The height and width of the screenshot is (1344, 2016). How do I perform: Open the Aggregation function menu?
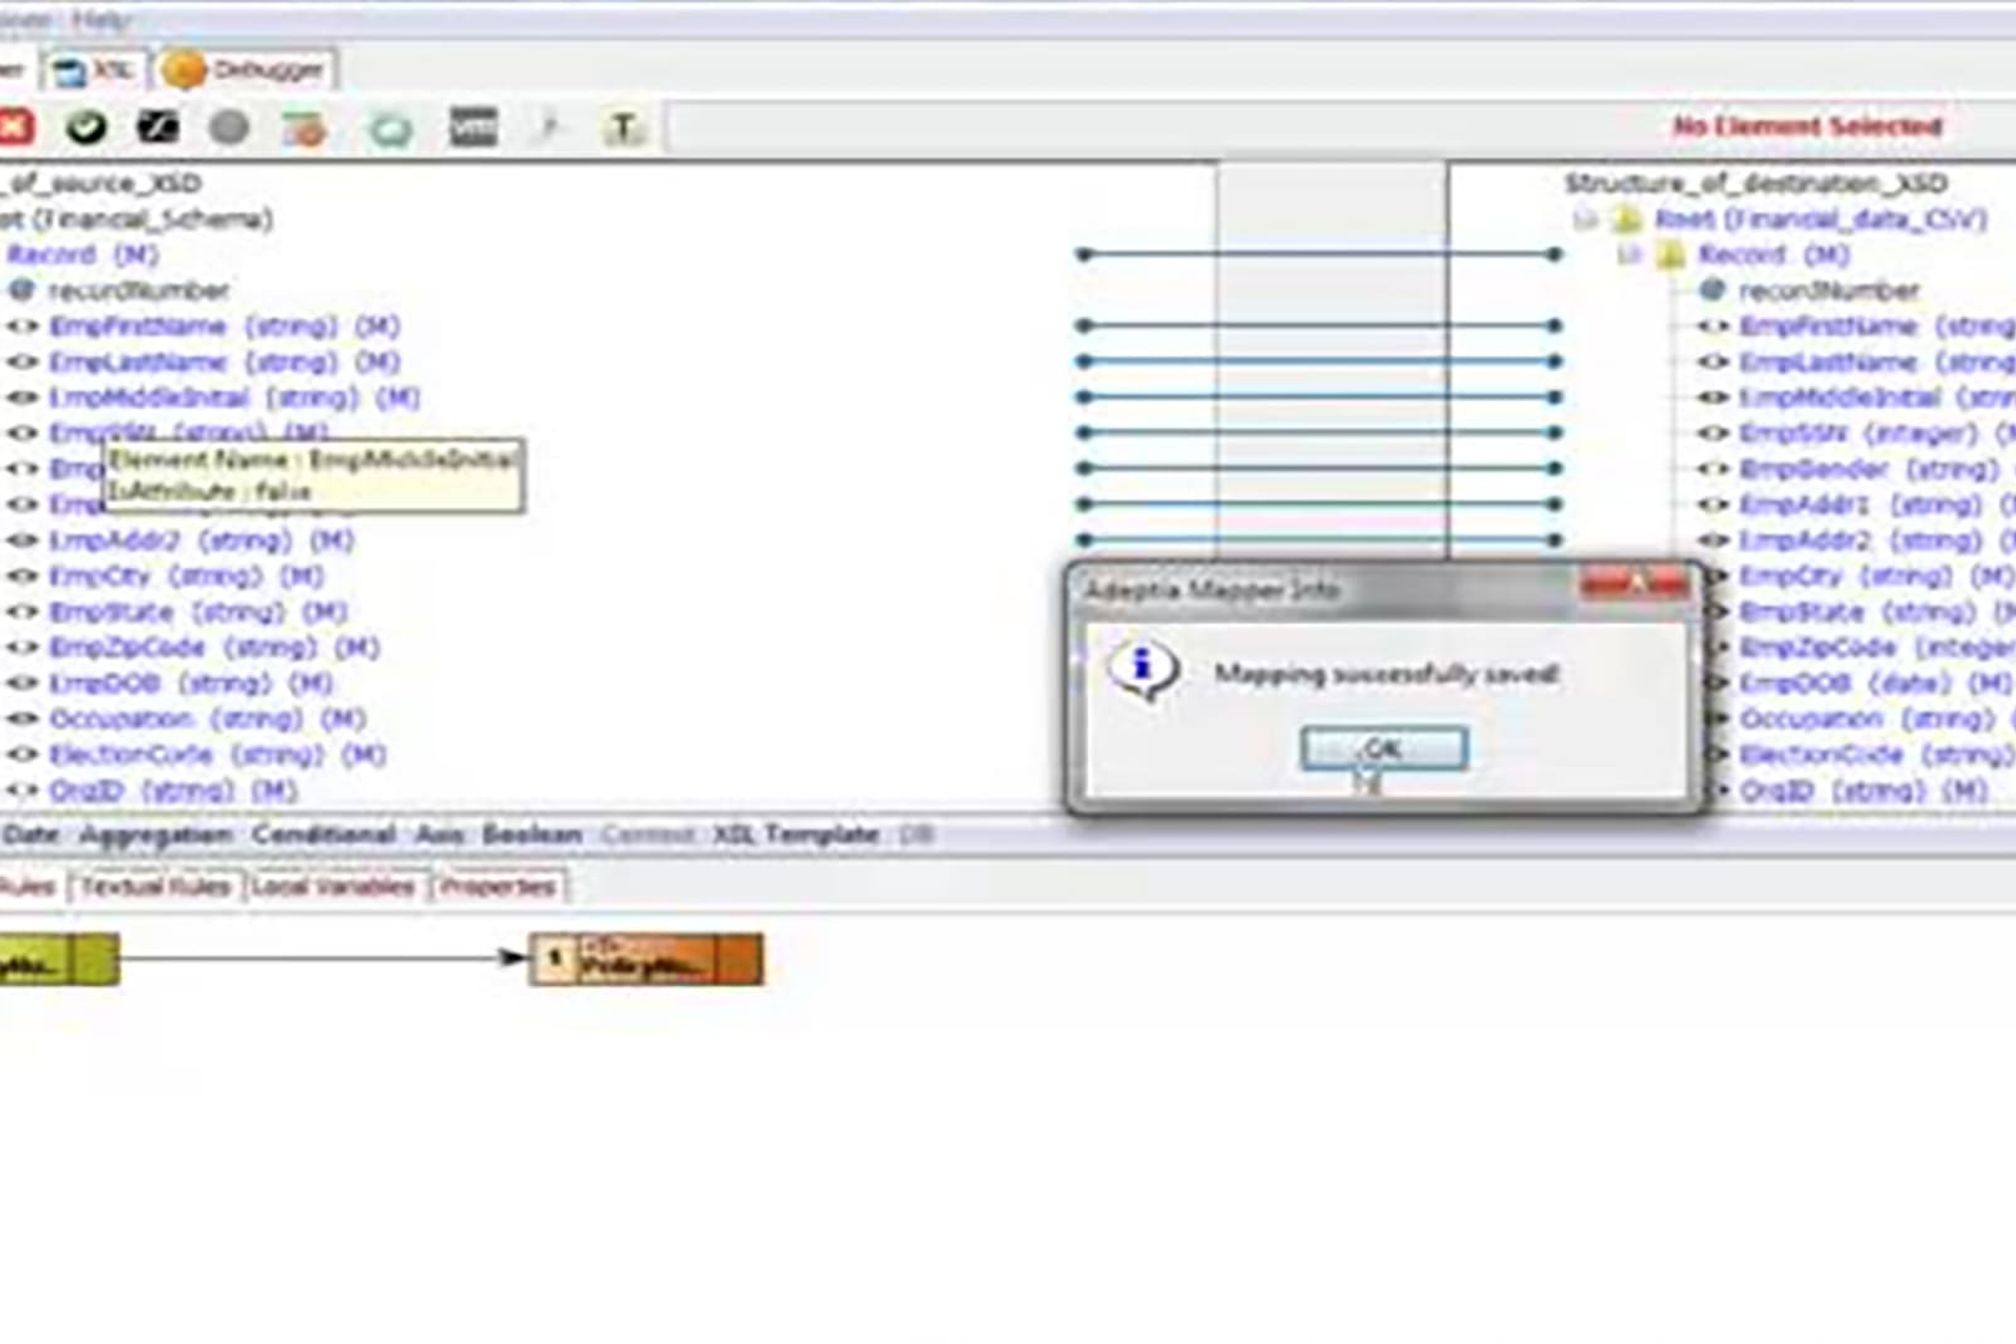[x=156, y=834]
